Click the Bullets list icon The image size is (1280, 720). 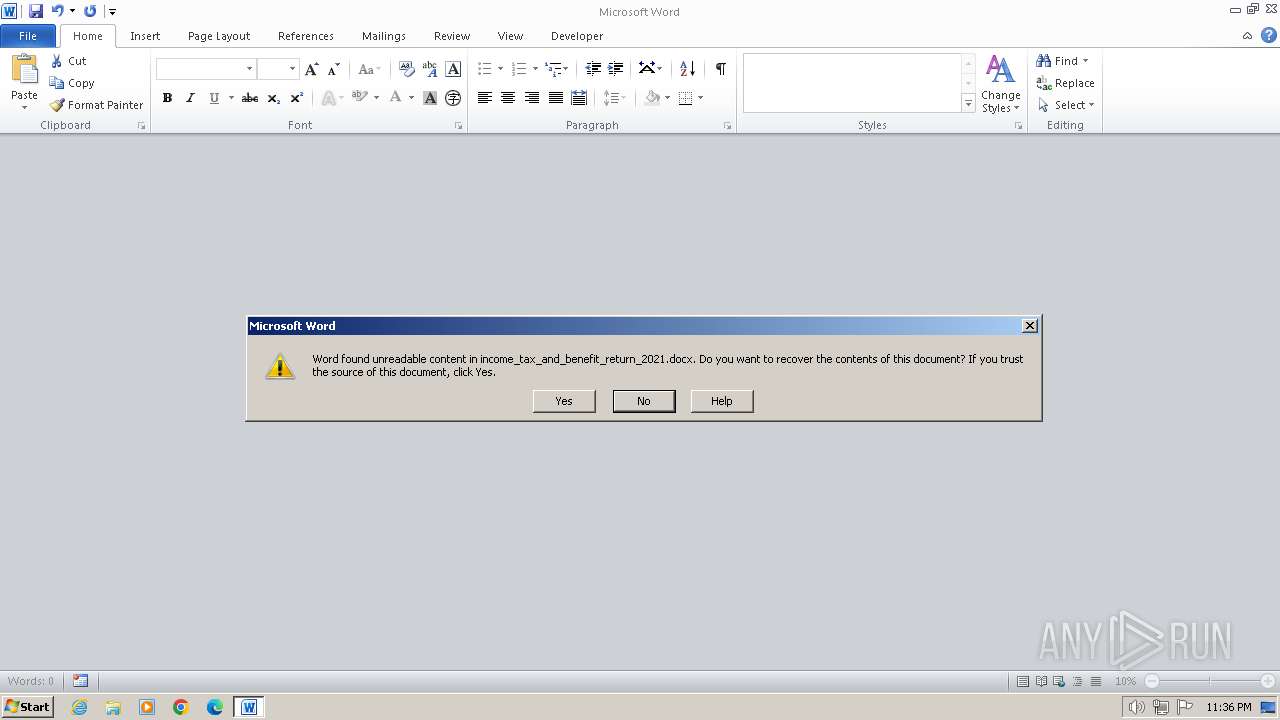click(485, 69)
